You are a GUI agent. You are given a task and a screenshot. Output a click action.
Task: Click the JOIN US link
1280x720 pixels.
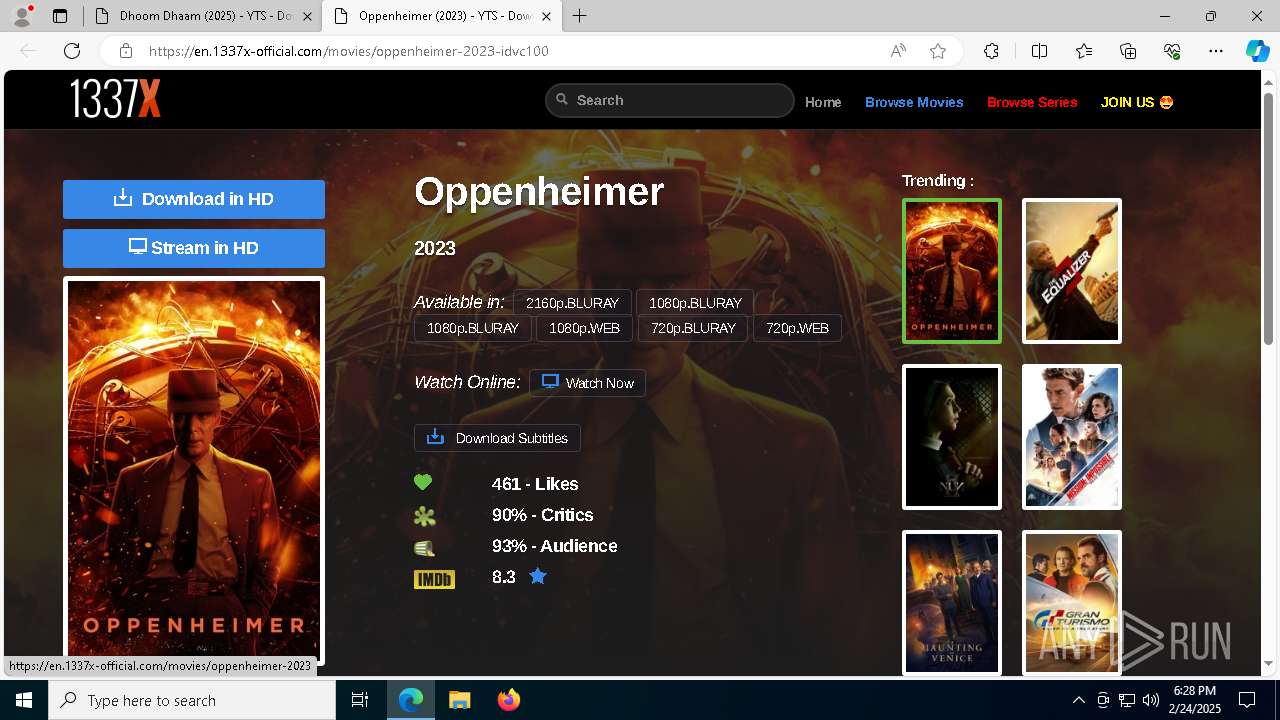1137,102
